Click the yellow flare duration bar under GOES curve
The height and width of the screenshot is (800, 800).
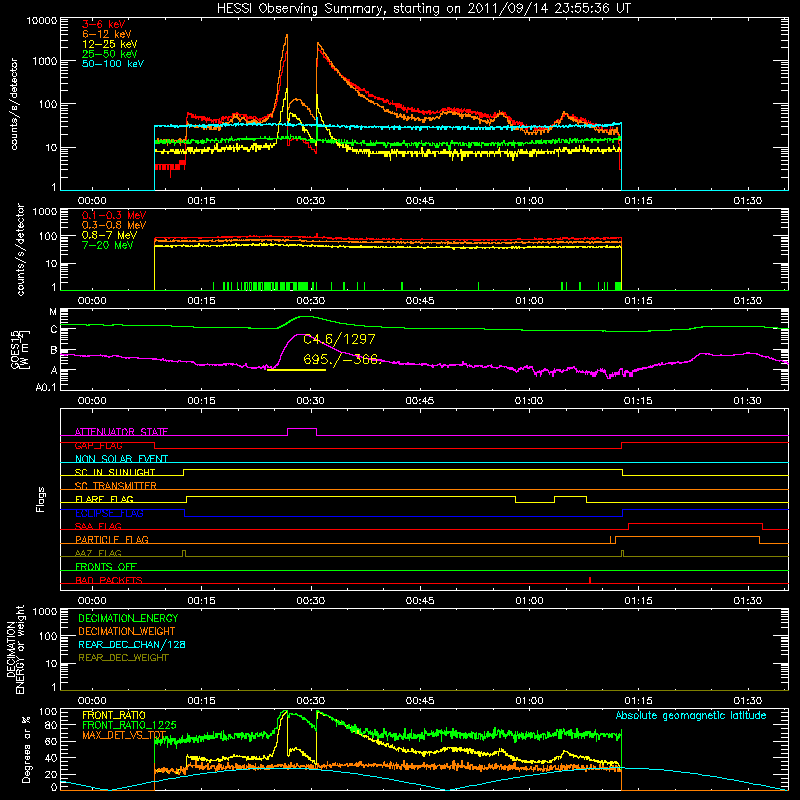(296, 370)
